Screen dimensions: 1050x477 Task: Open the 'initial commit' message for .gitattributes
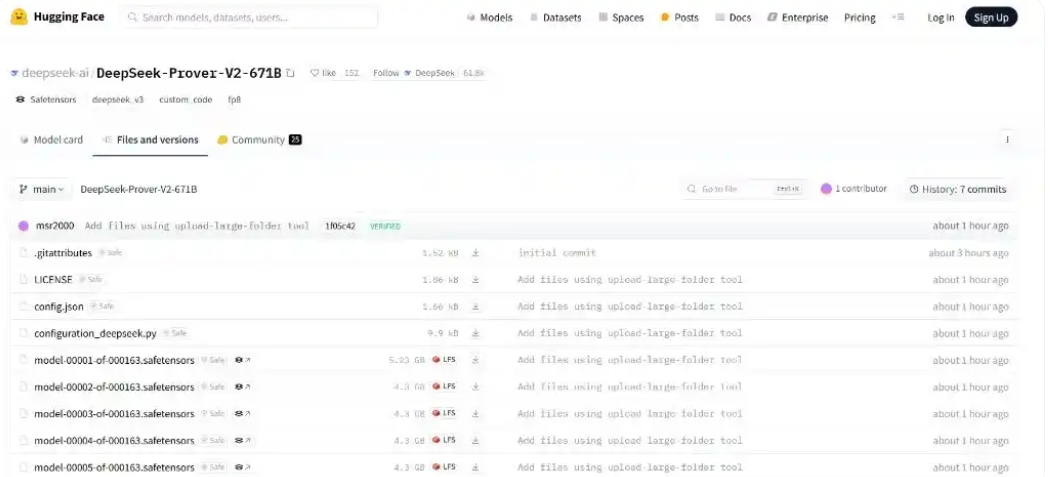[556, 253]
